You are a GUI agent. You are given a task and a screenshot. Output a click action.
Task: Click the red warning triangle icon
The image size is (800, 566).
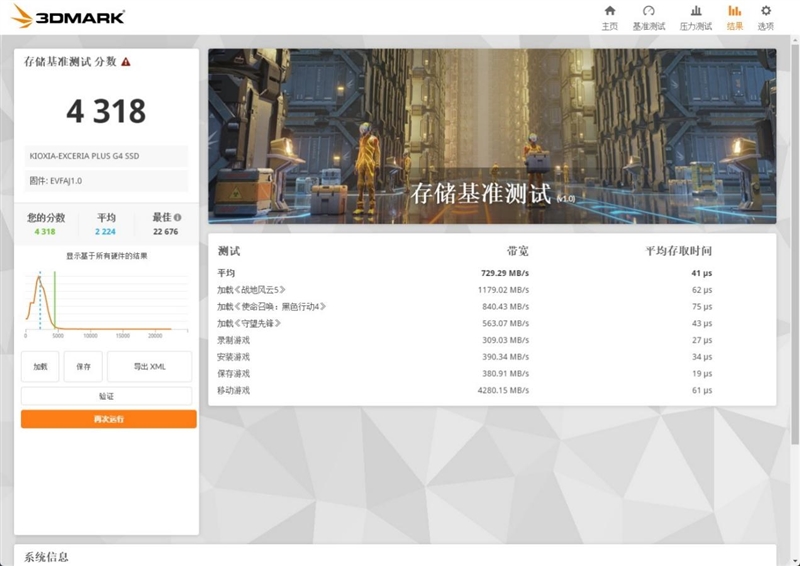pos(126,62)
